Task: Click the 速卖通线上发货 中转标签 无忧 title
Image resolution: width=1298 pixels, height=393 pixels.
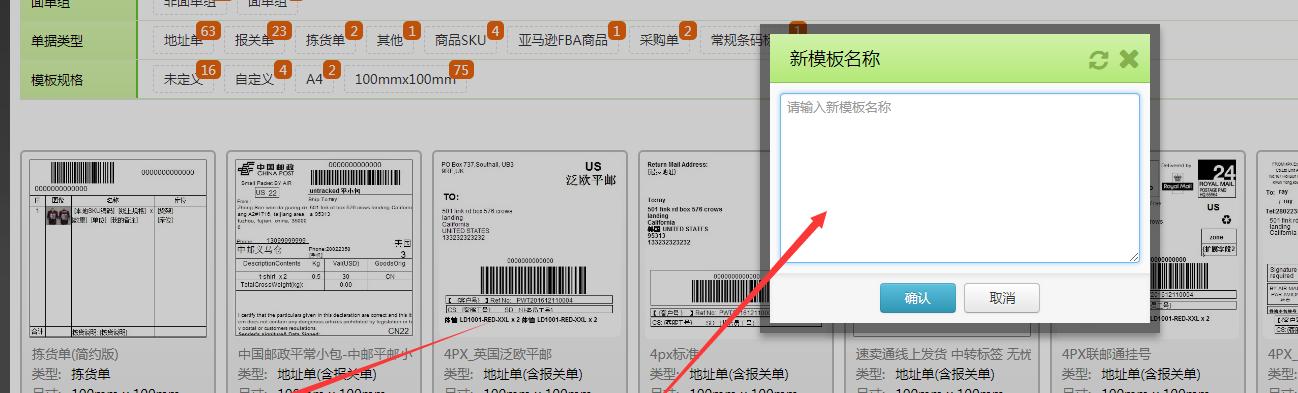Action: pyautogui.click(x=943, y=354)
